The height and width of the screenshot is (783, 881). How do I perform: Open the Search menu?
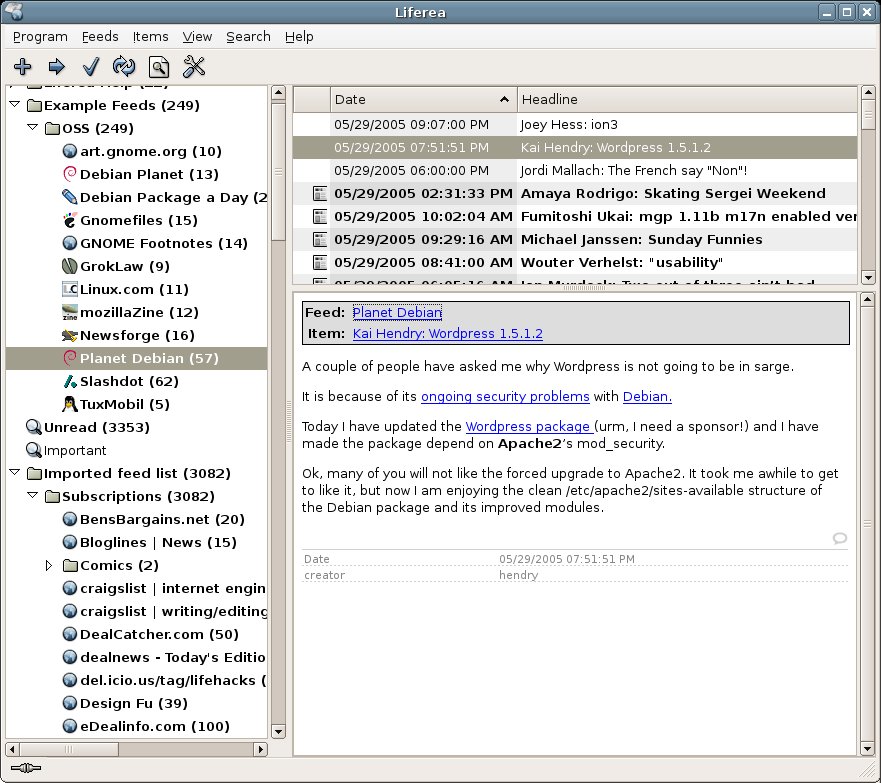[x=248, y=37]
